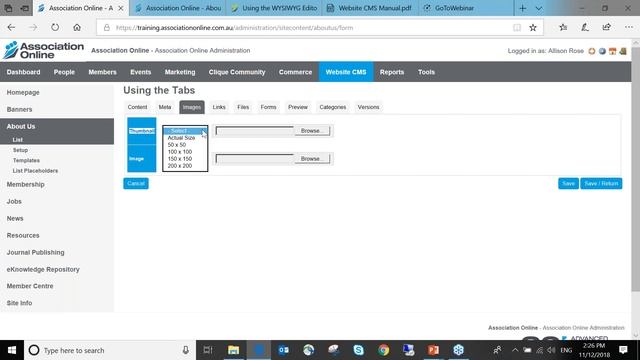
Task: Open Journal Publishing in the sidebar
Action: point(36,252)
